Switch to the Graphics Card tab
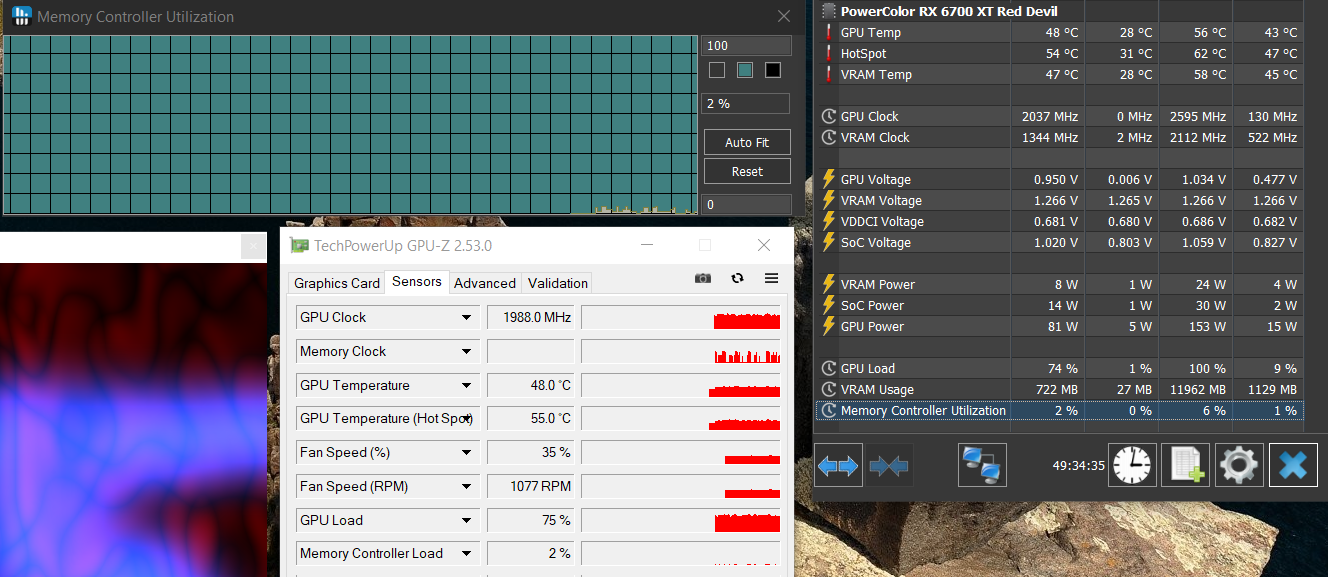Screen dimensions: 1328x577 [337, 283]
